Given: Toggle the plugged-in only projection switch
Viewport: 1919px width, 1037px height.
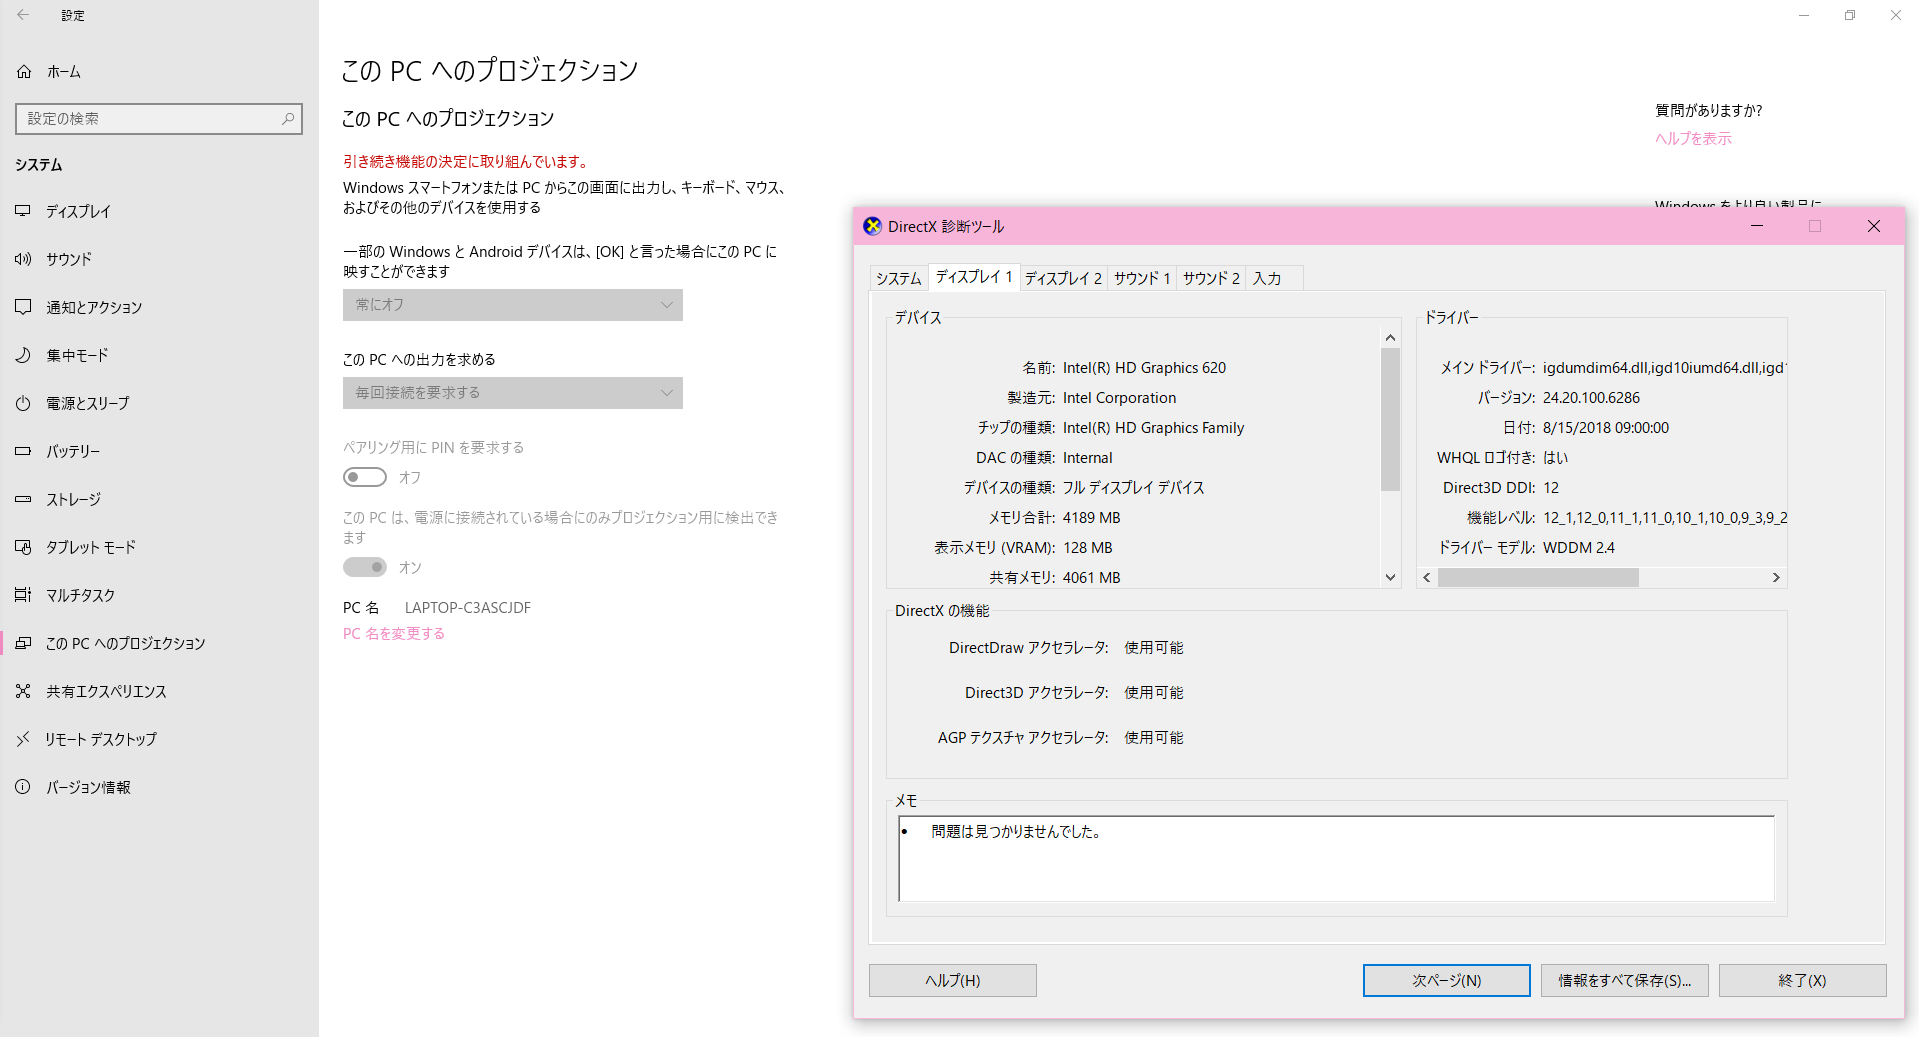Looking at the screenshot, I should point(365,567).
